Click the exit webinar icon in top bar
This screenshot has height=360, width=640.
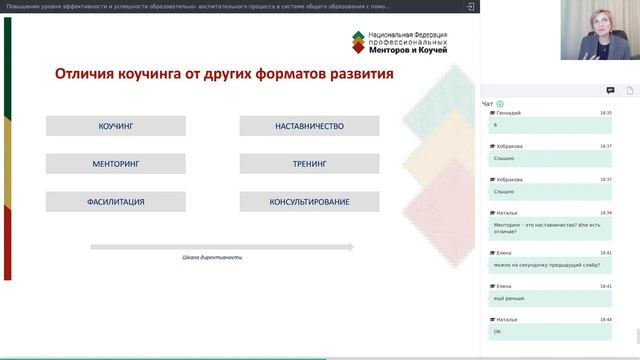470,7
